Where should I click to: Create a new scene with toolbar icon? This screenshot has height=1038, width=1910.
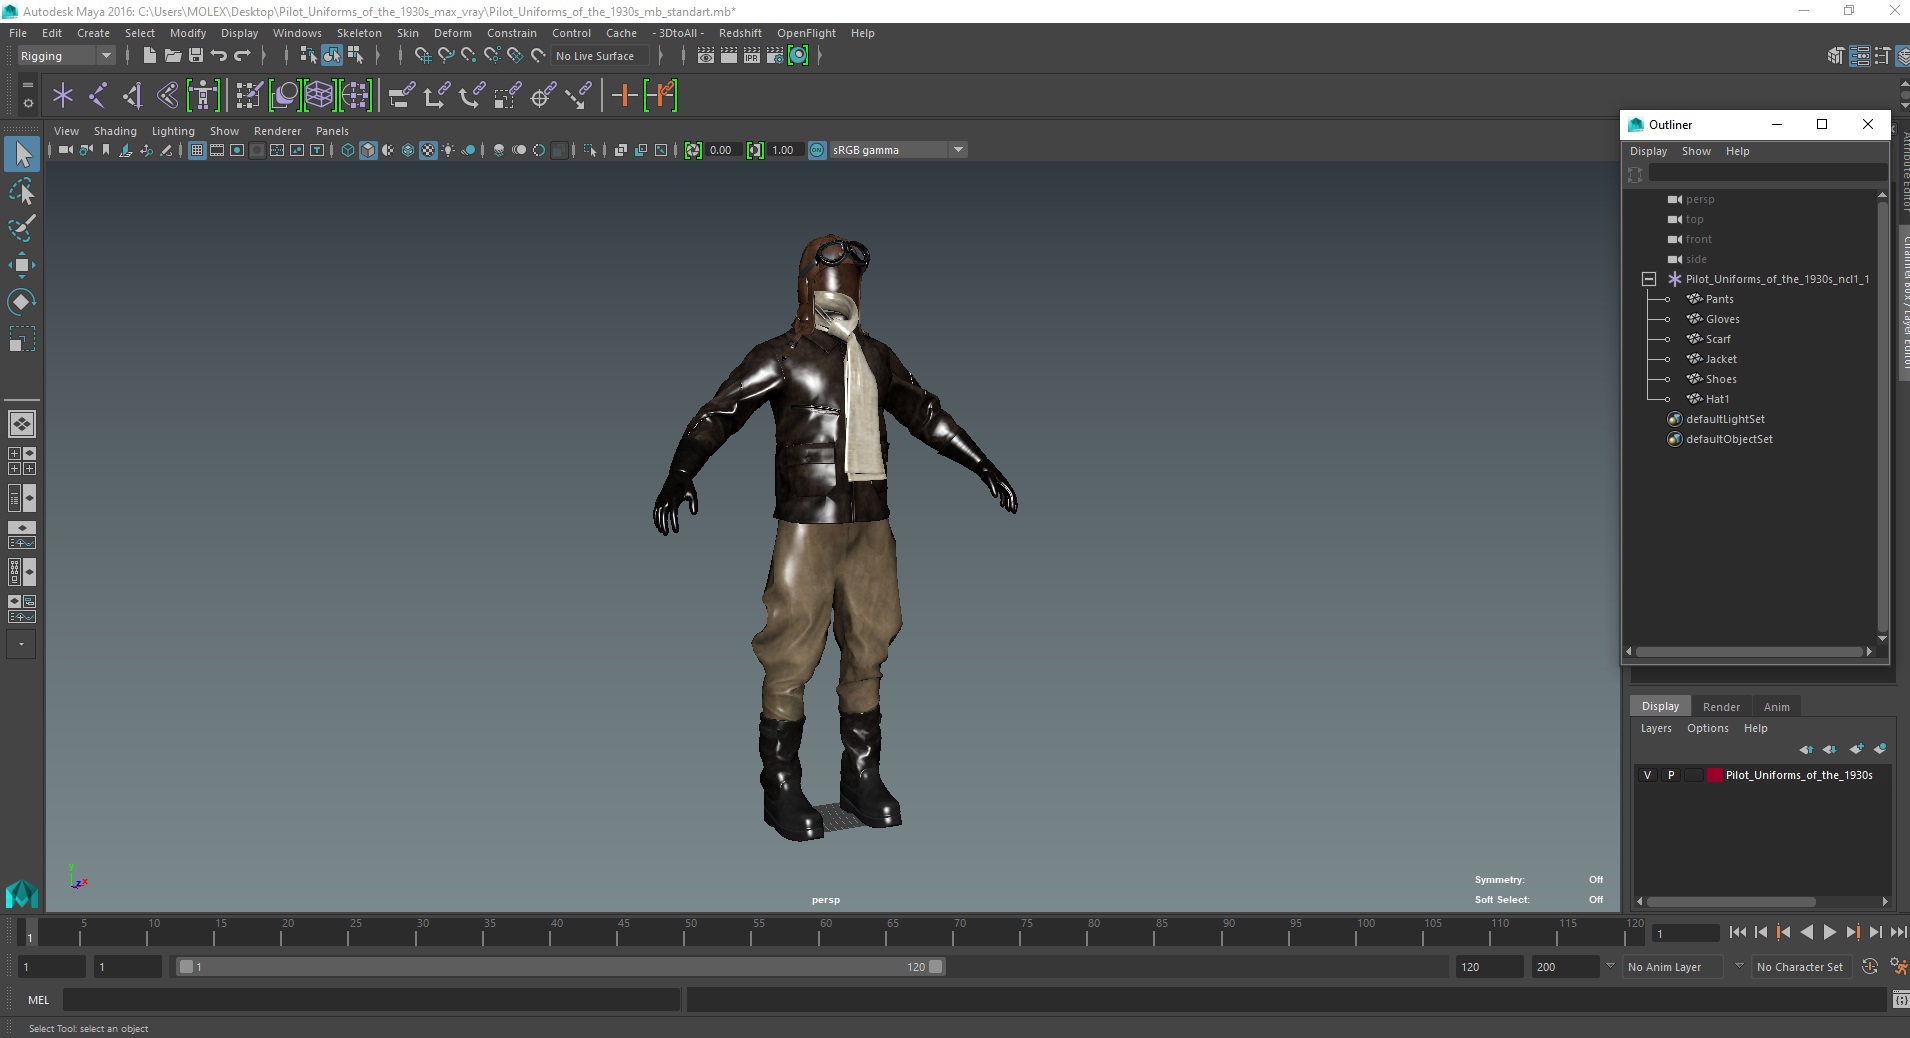149,56
